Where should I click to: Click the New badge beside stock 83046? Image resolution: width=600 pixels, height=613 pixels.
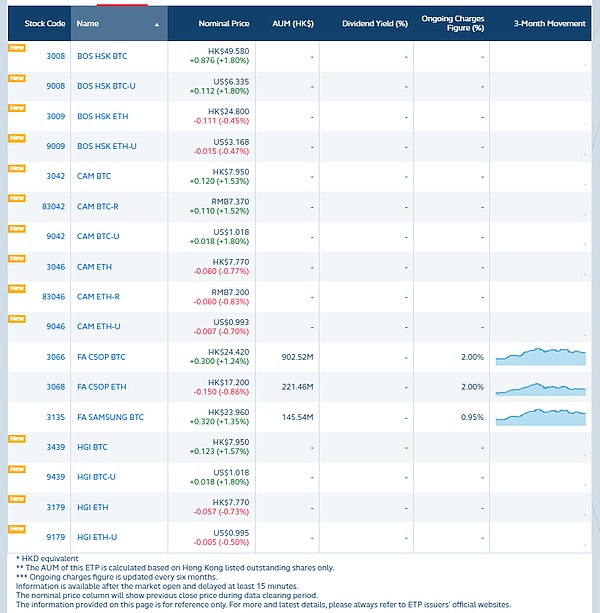pyautogui.click(x=16, y=288)
